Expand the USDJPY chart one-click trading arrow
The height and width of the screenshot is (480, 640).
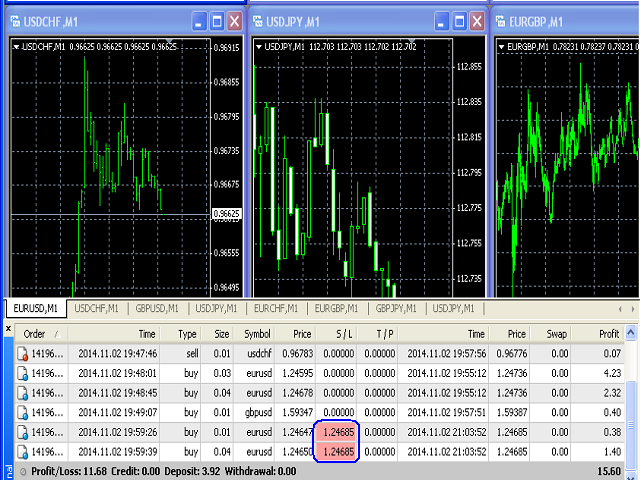(260, 46)
